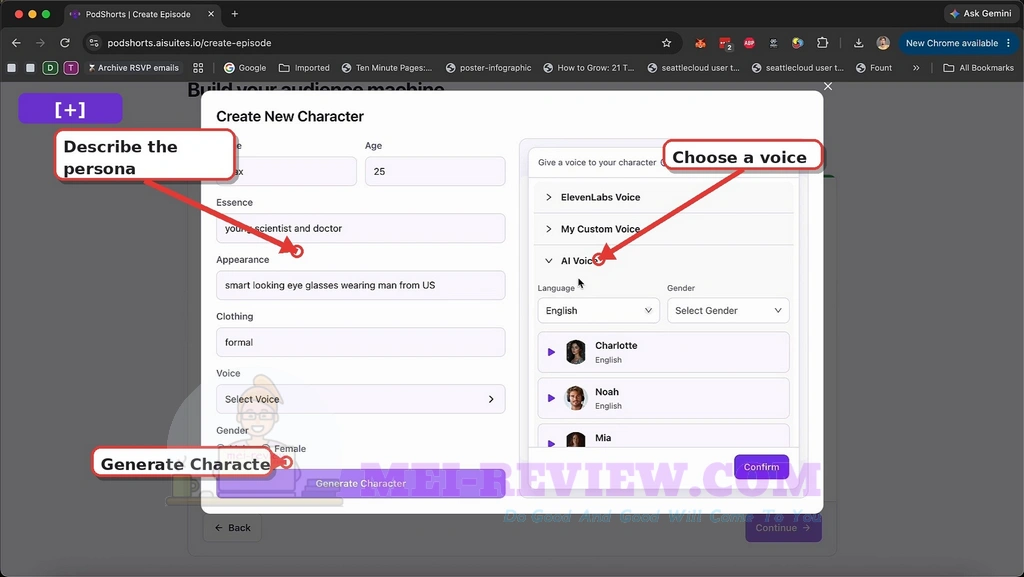Screen dimensions: 1024x577
Task: Open the Language dropdown set to English
Action: [x=598, y=311]
